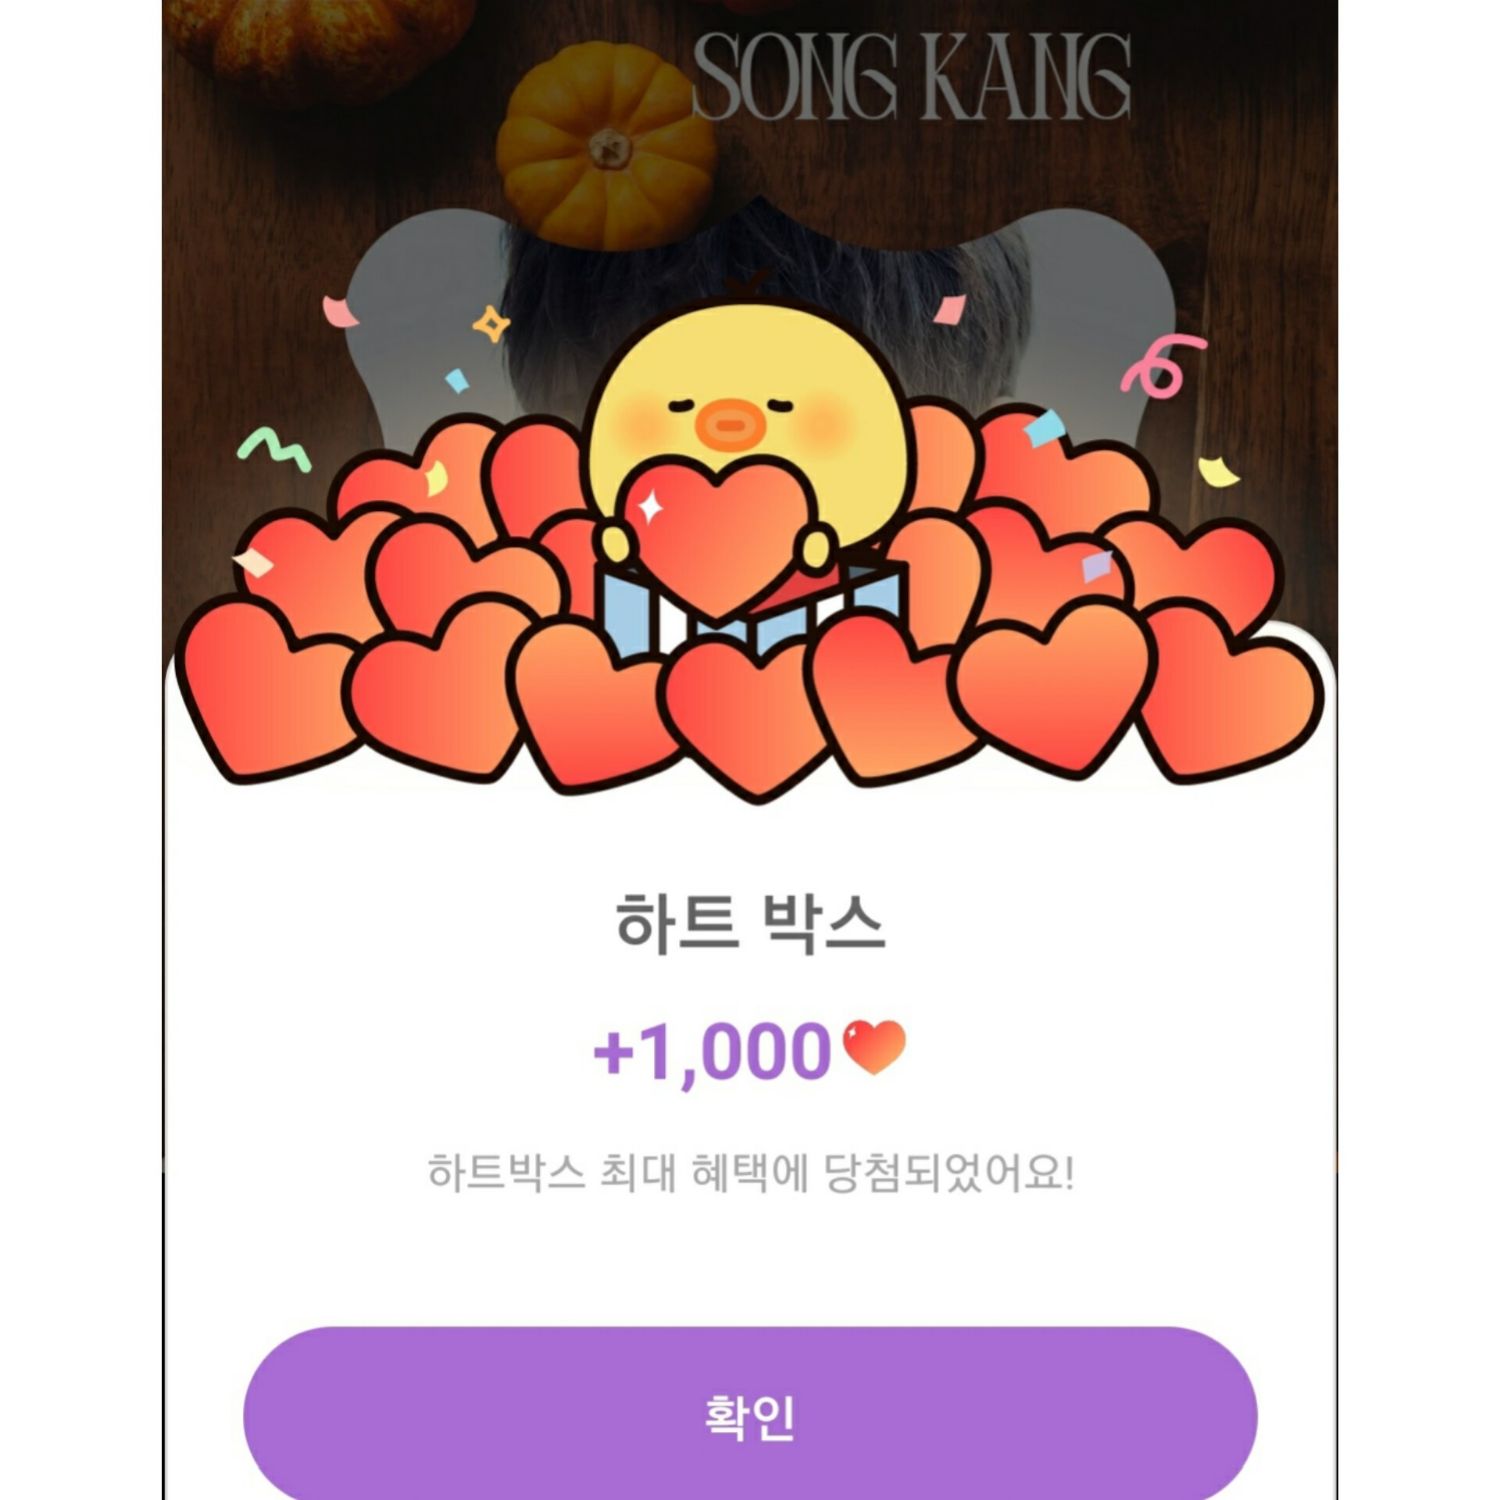1500x1500 pixels.
Task: Tap the purple 확인 confirm button
Action: pyautogui.click(x=750, y=1414)
